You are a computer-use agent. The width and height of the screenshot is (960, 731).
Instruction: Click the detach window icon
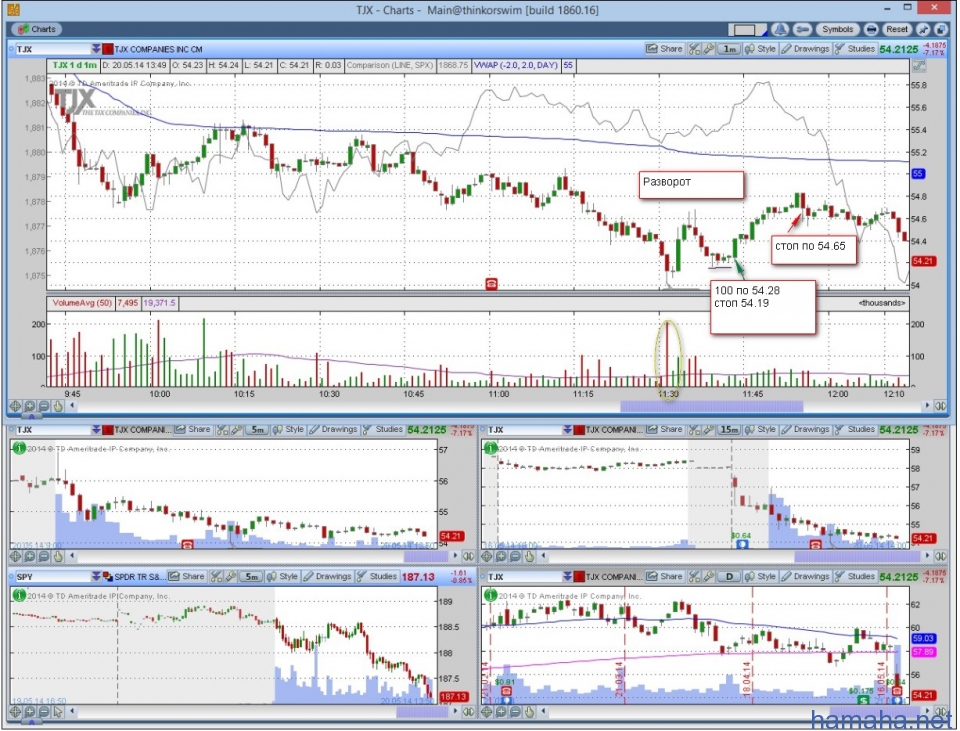pos(940,29)
